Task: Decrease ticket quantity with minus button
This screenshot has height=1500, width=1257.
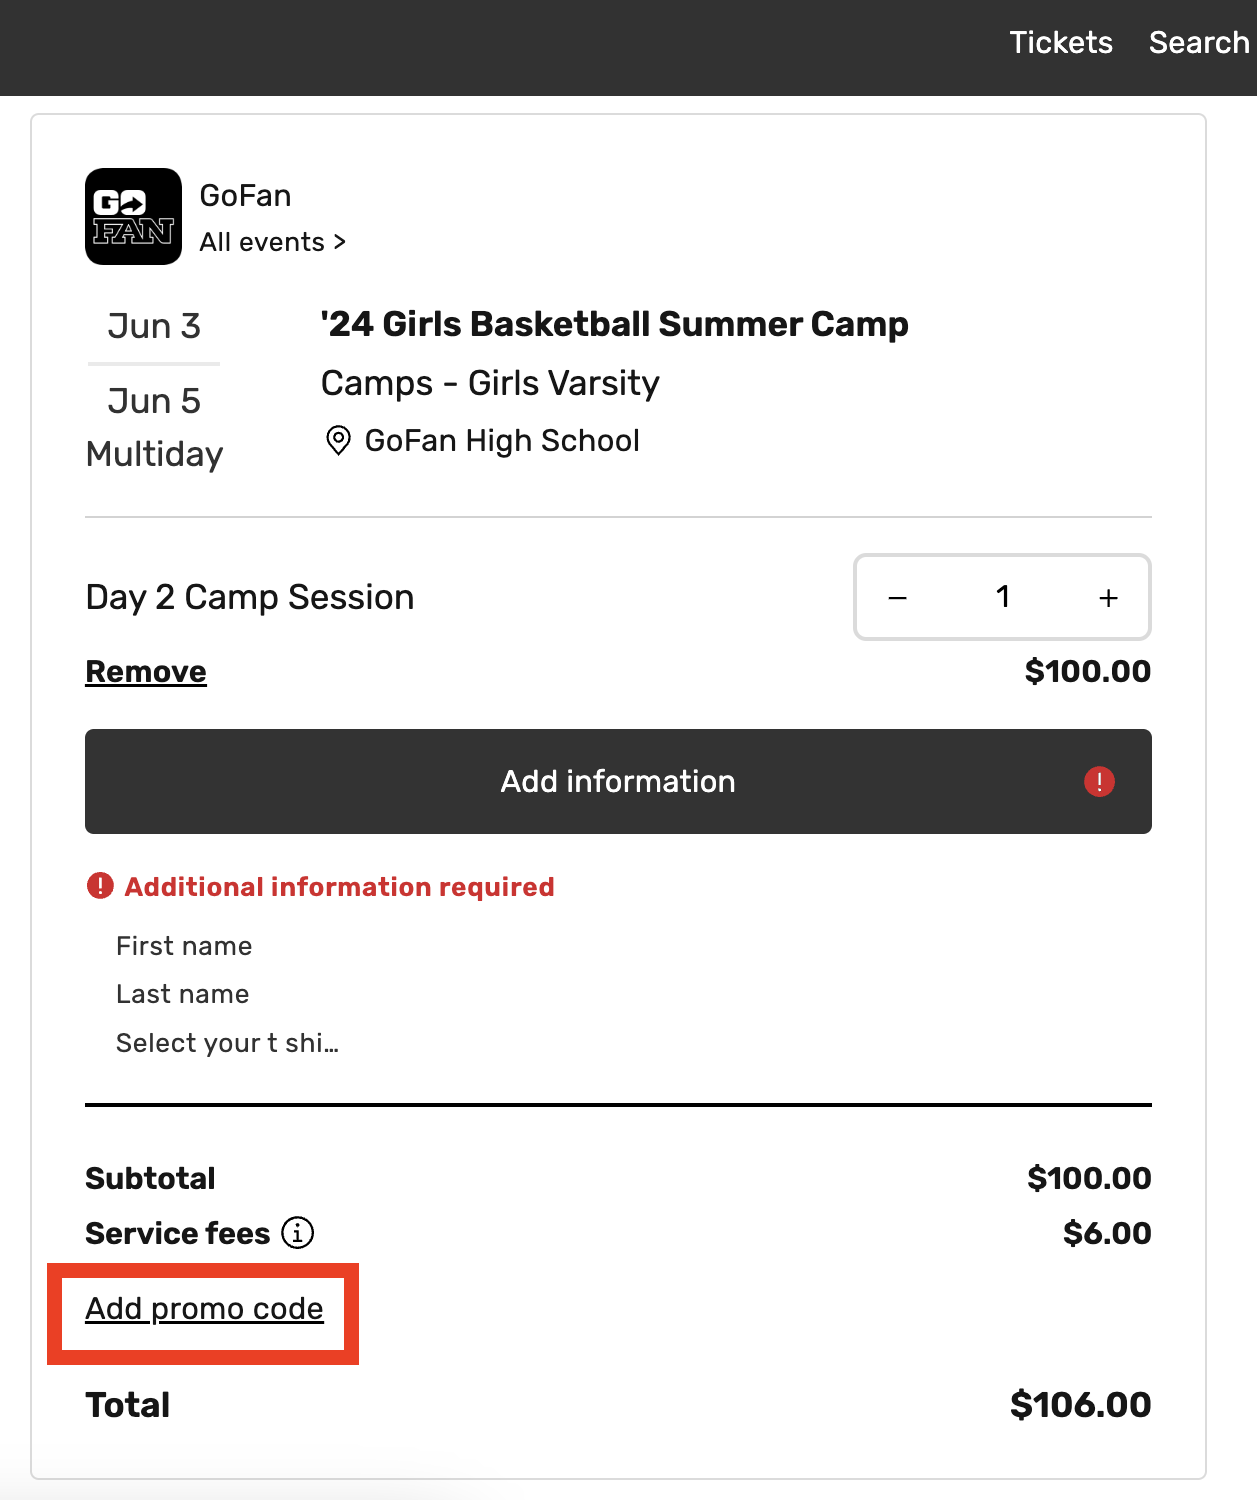Action: tap(897, 598)
